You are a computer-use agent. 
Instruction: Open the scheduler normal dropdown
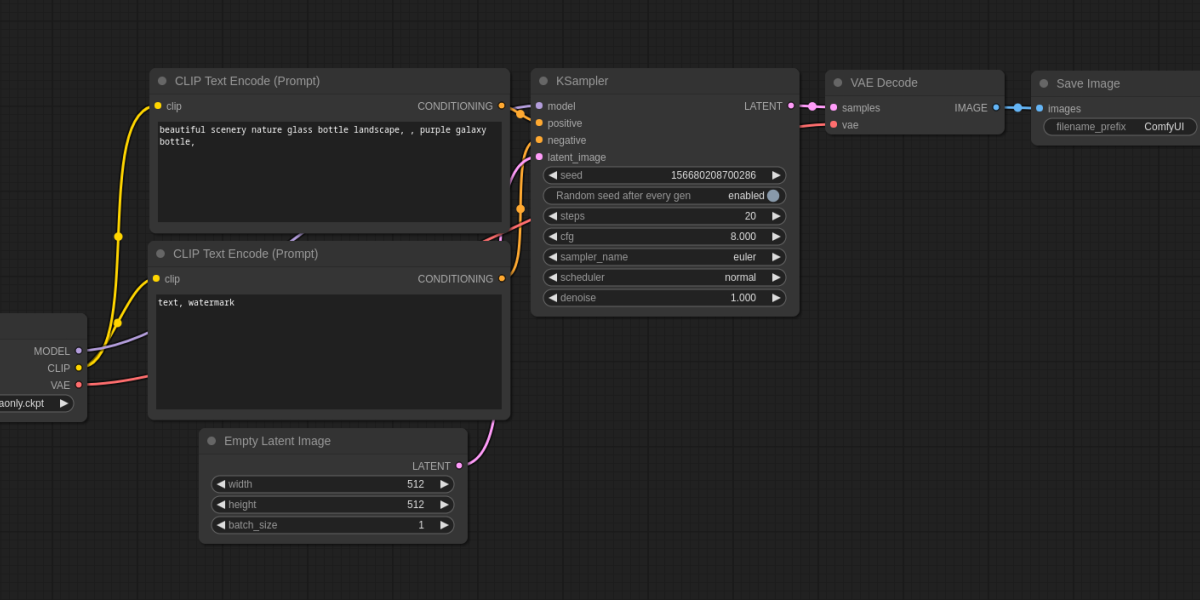coord(664,277)
